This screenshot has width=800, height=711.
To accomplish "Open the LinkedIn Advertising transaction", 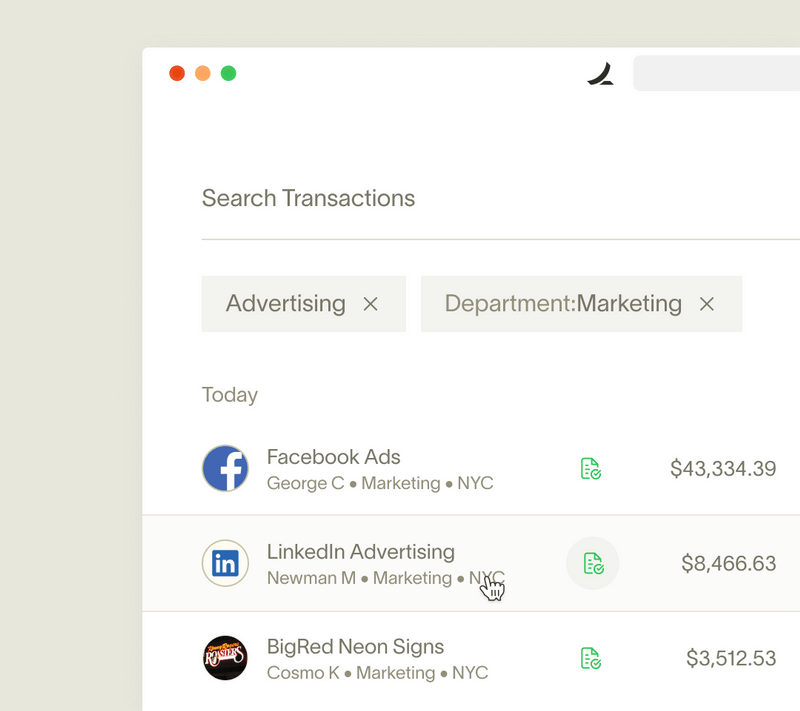I will 360,552.
